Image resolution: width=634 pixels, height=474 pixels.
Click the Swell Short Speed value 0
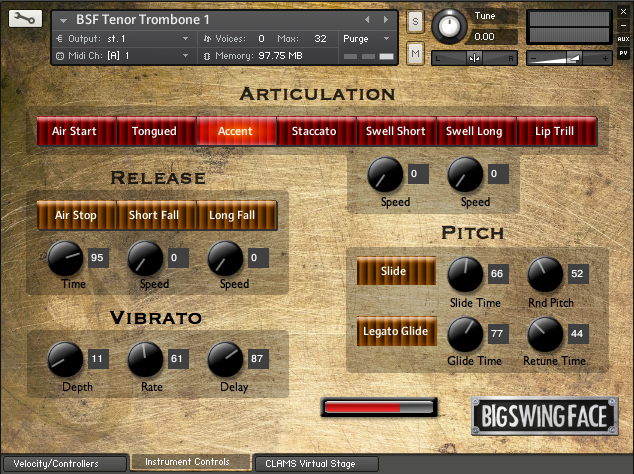[418, 174]
